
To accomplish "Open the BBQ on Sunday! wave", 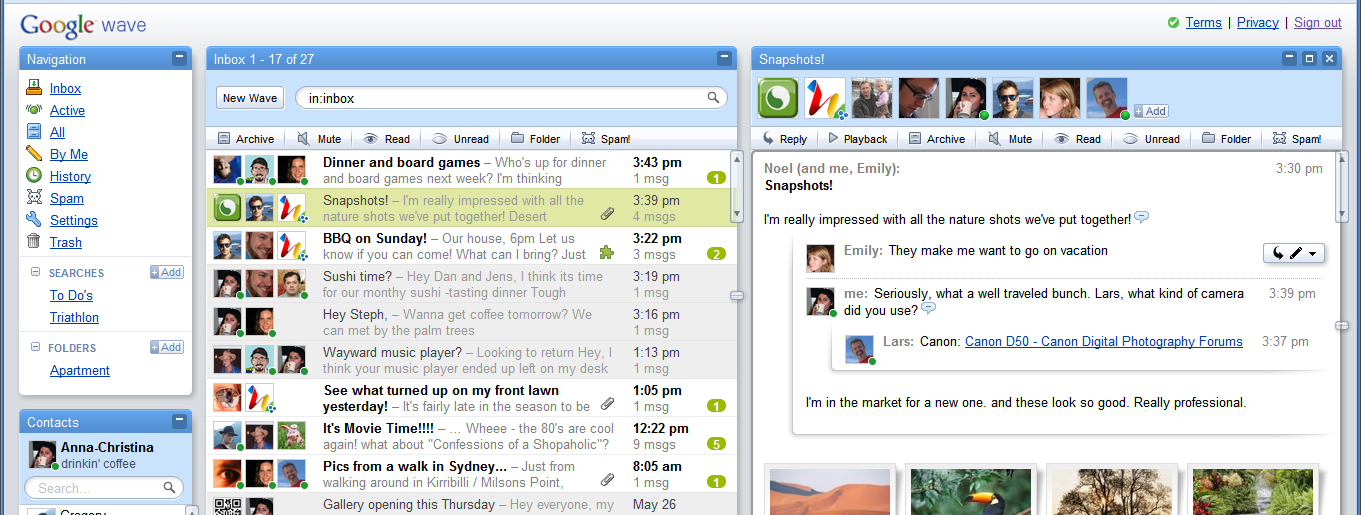I will [x=470, y=246].
